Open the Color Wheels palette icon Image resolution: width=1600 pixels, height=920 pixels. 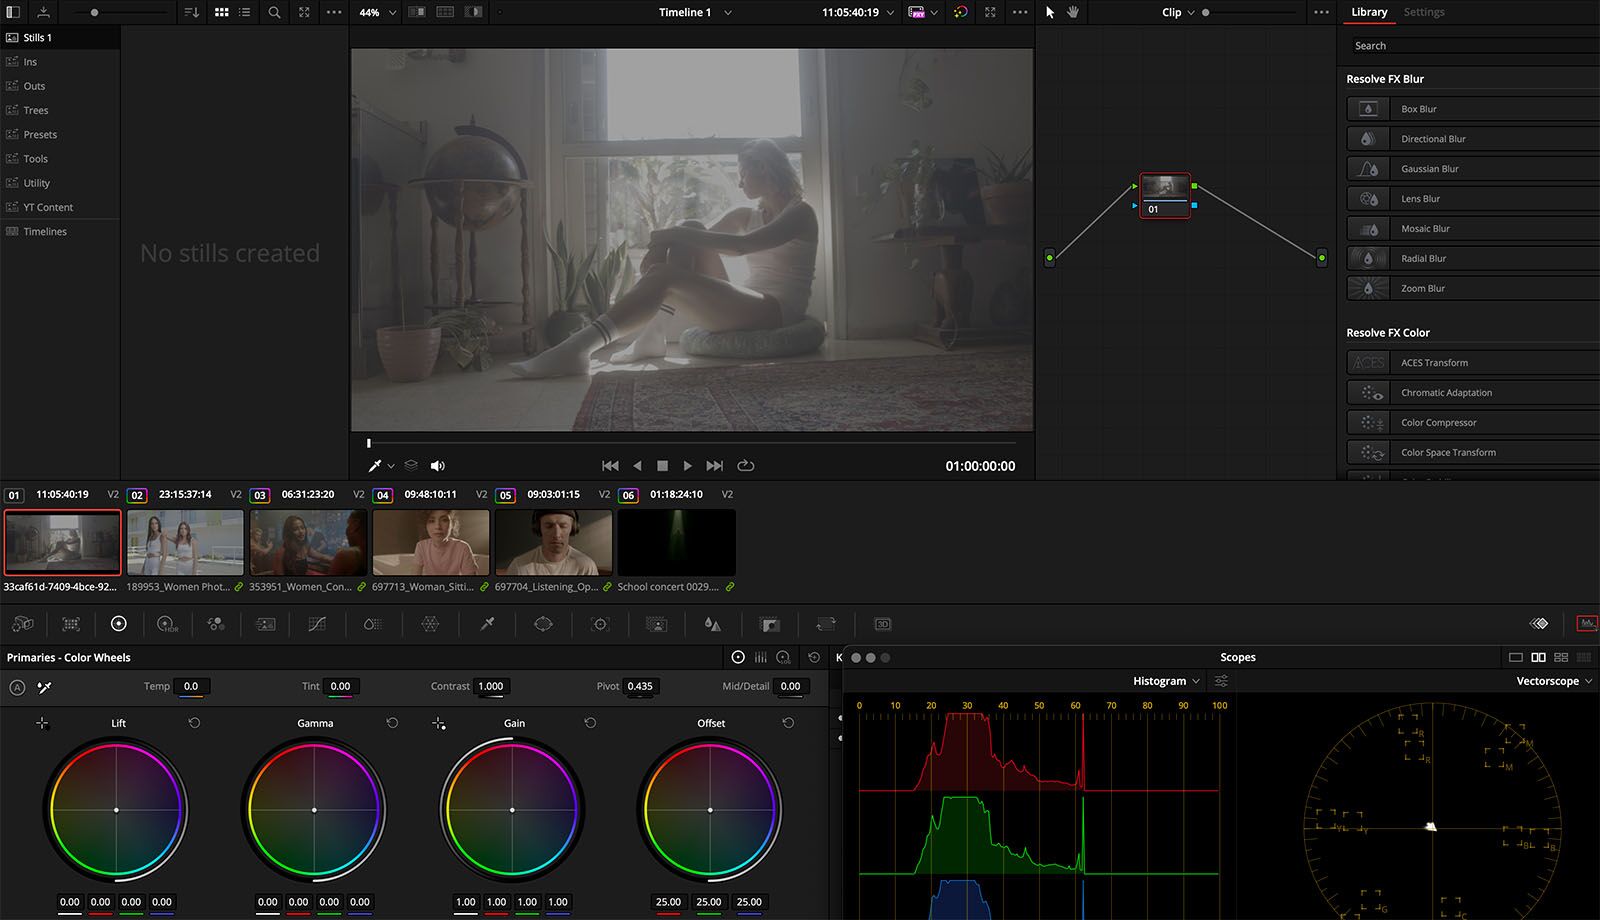click(x=118, y=624)
